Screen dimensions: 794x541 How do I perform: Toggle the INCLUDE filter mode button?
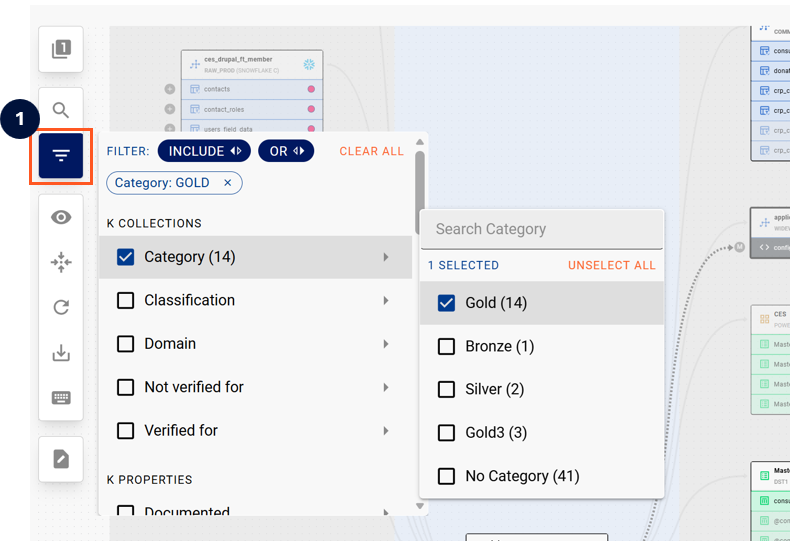pos(204,151)
